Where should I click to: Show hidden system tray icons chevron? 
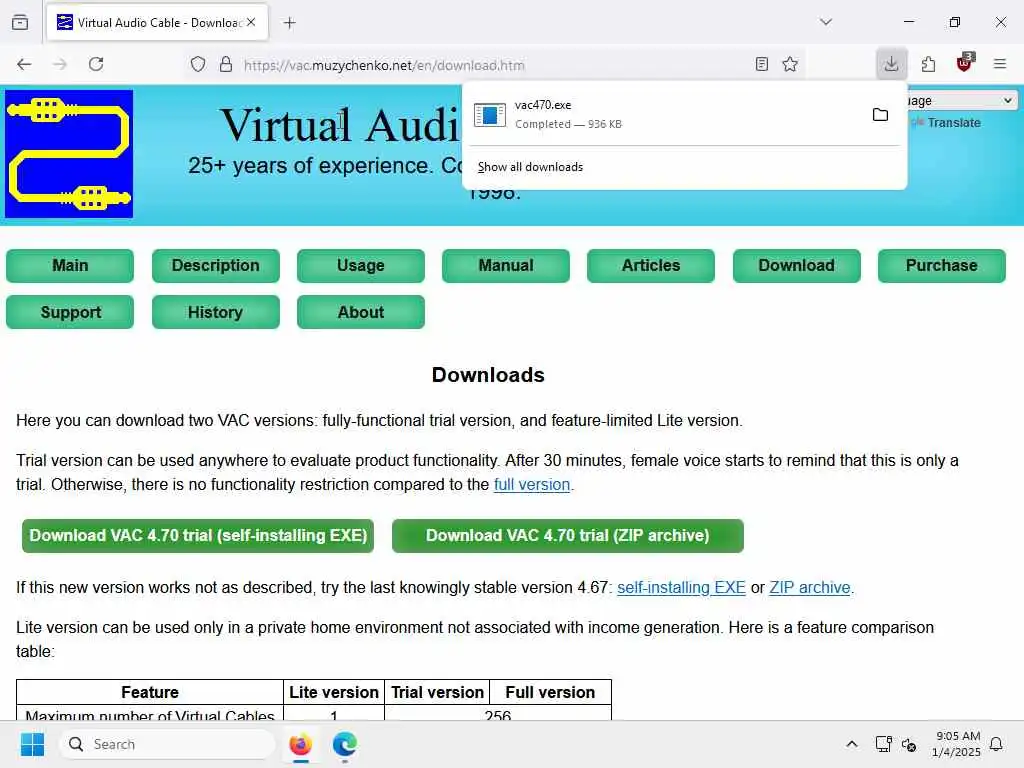852,744
